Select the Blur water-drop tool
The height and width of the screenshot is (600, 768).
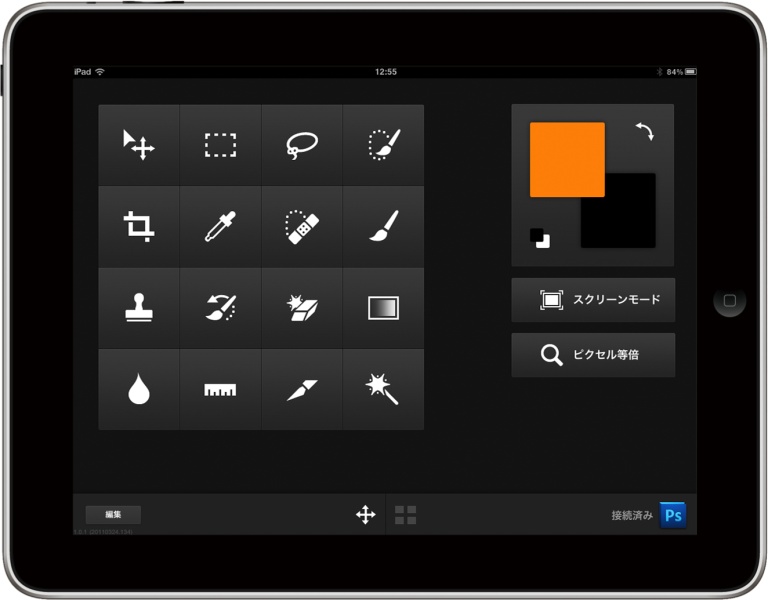(x=139, y=389)
